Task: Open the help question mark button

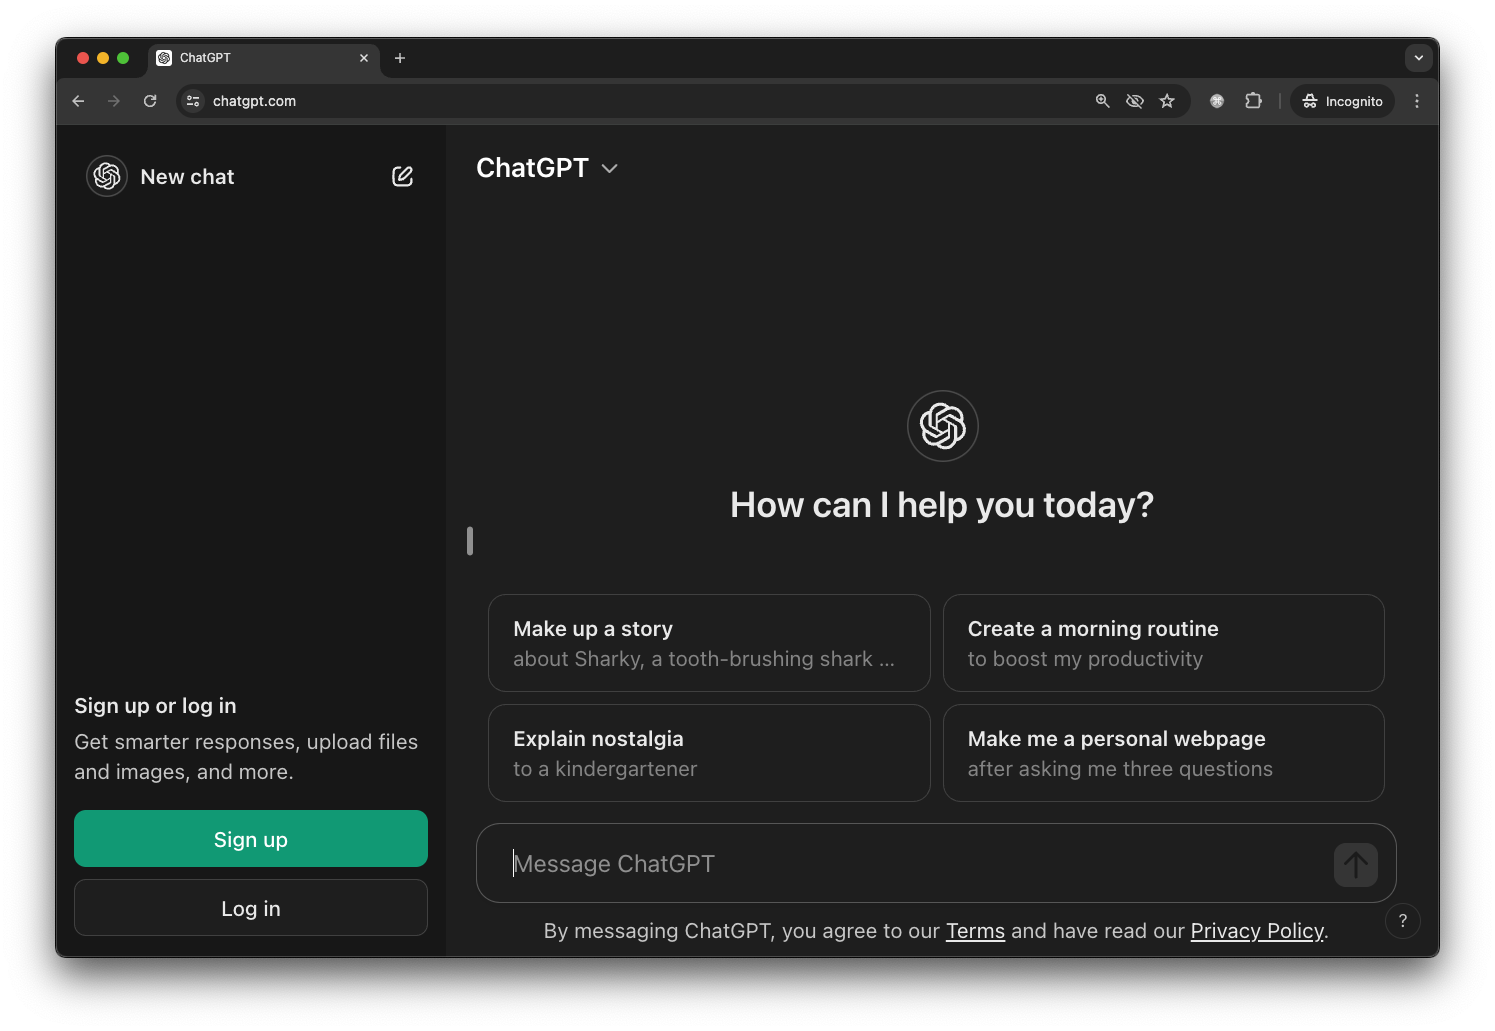Action: (1402, 921)
